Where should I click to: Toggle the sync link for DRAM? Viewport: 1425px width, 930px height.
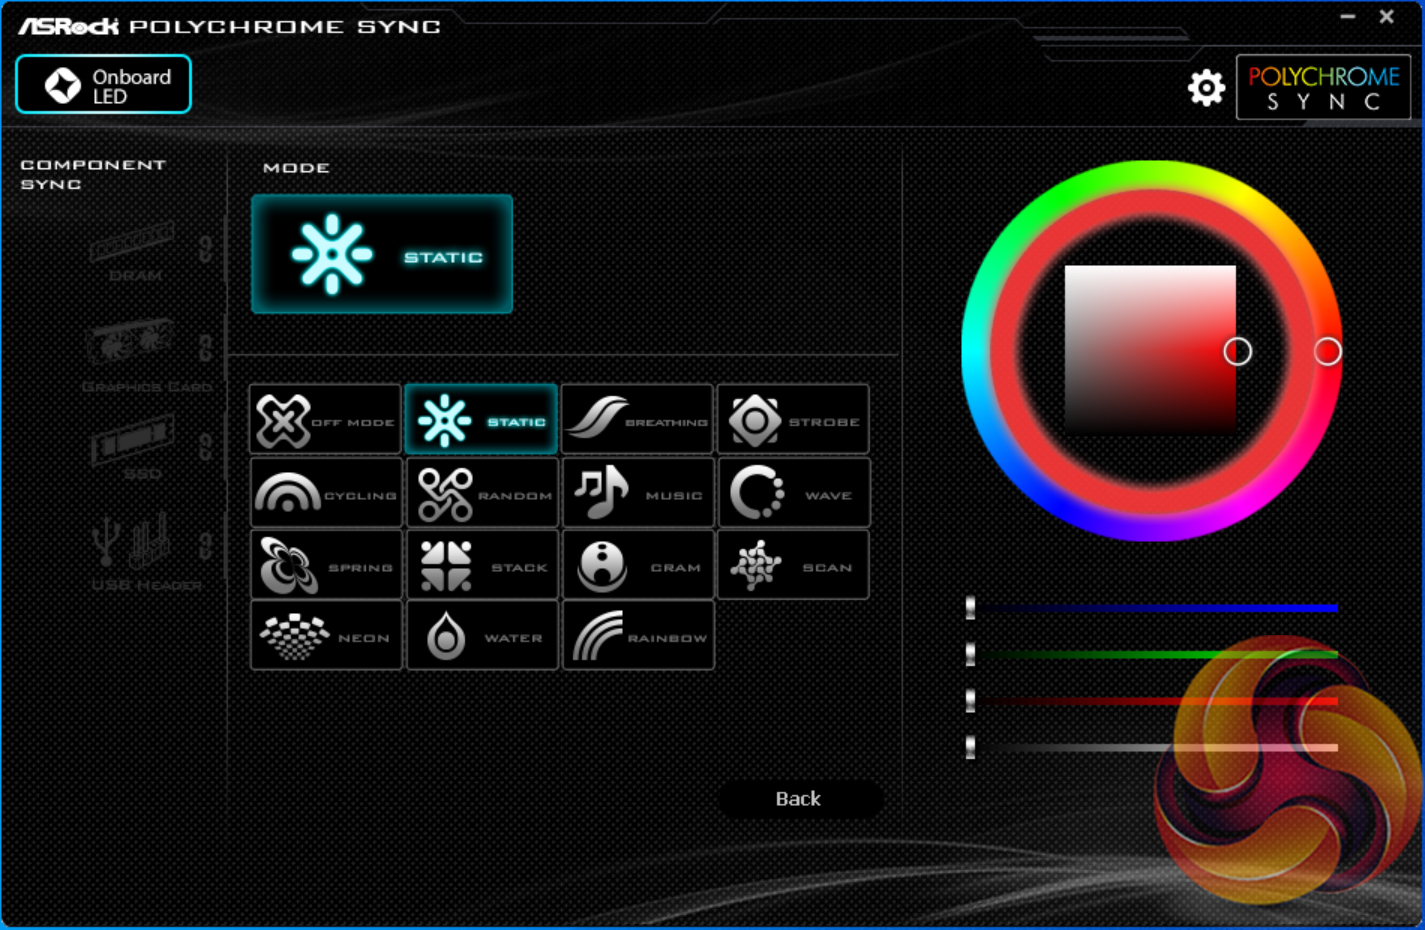point(205,248)
